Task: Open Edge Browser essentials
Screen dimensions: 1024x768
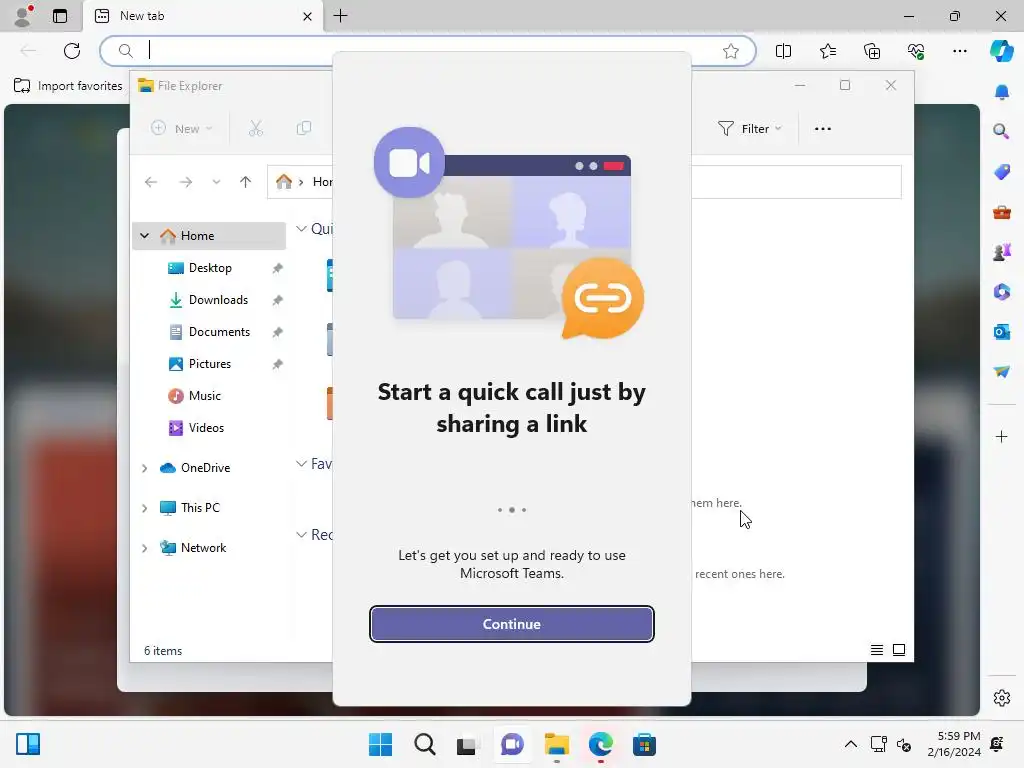Action: (x=916, y=51)
